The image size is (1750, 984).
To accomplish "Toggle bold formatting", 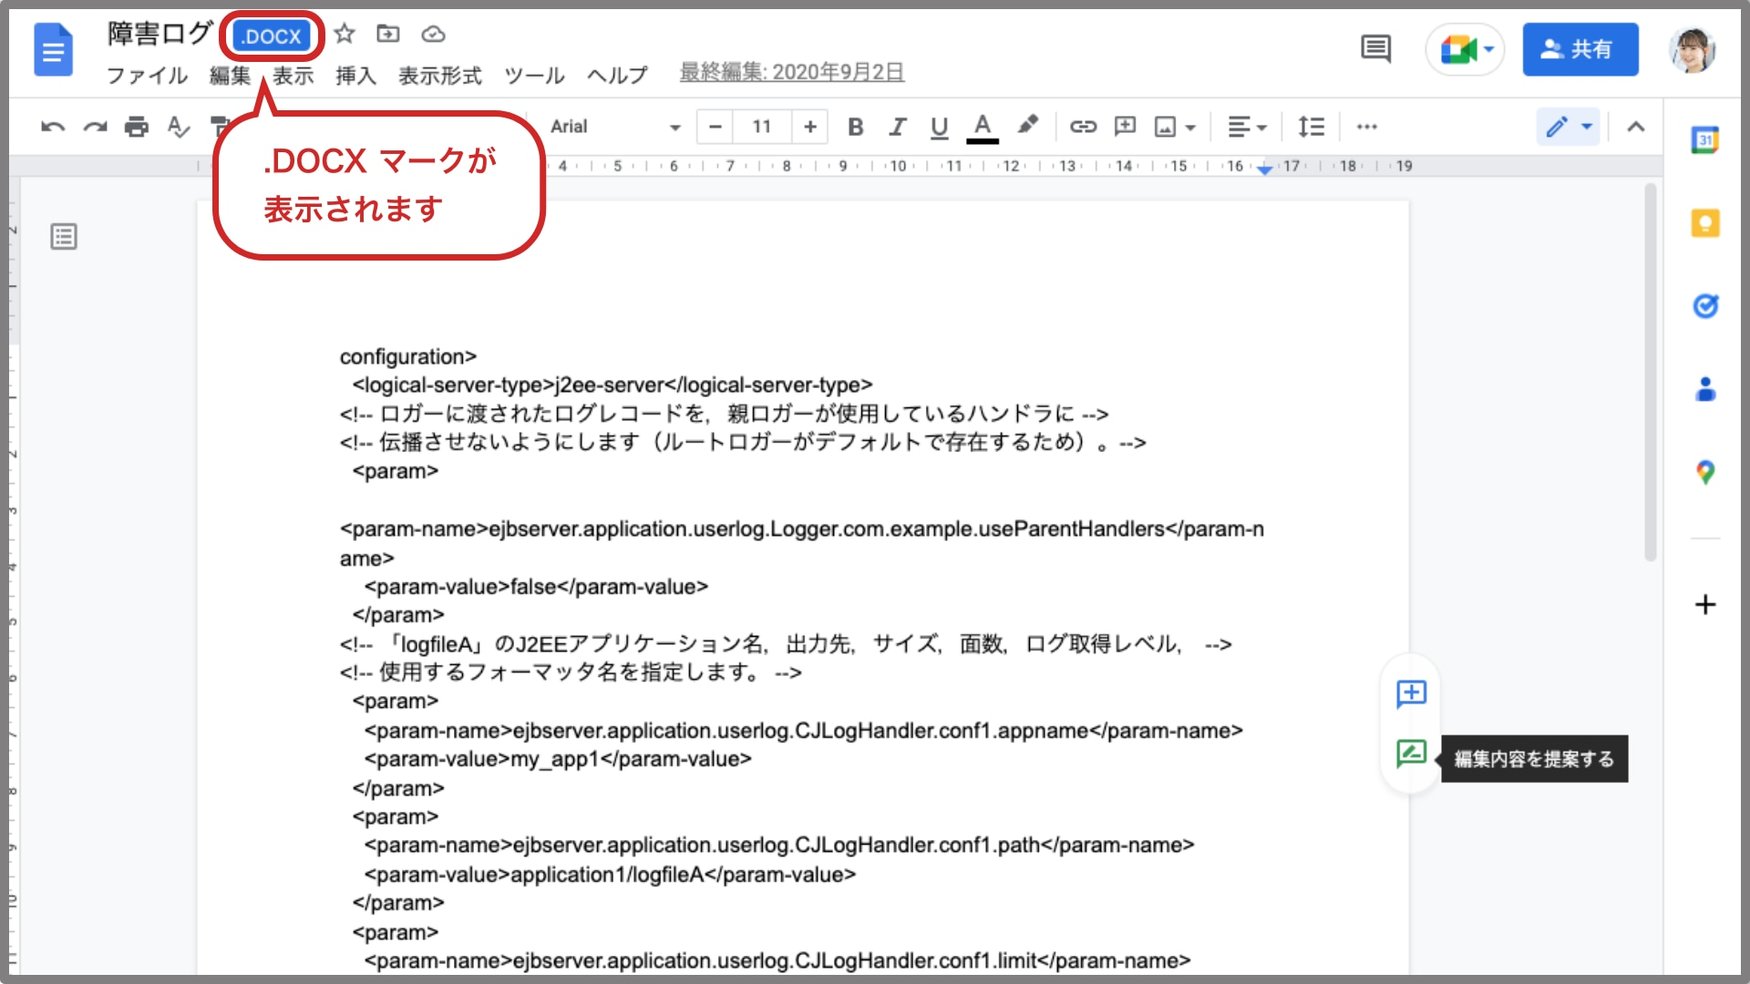I will tap(854, 127).
